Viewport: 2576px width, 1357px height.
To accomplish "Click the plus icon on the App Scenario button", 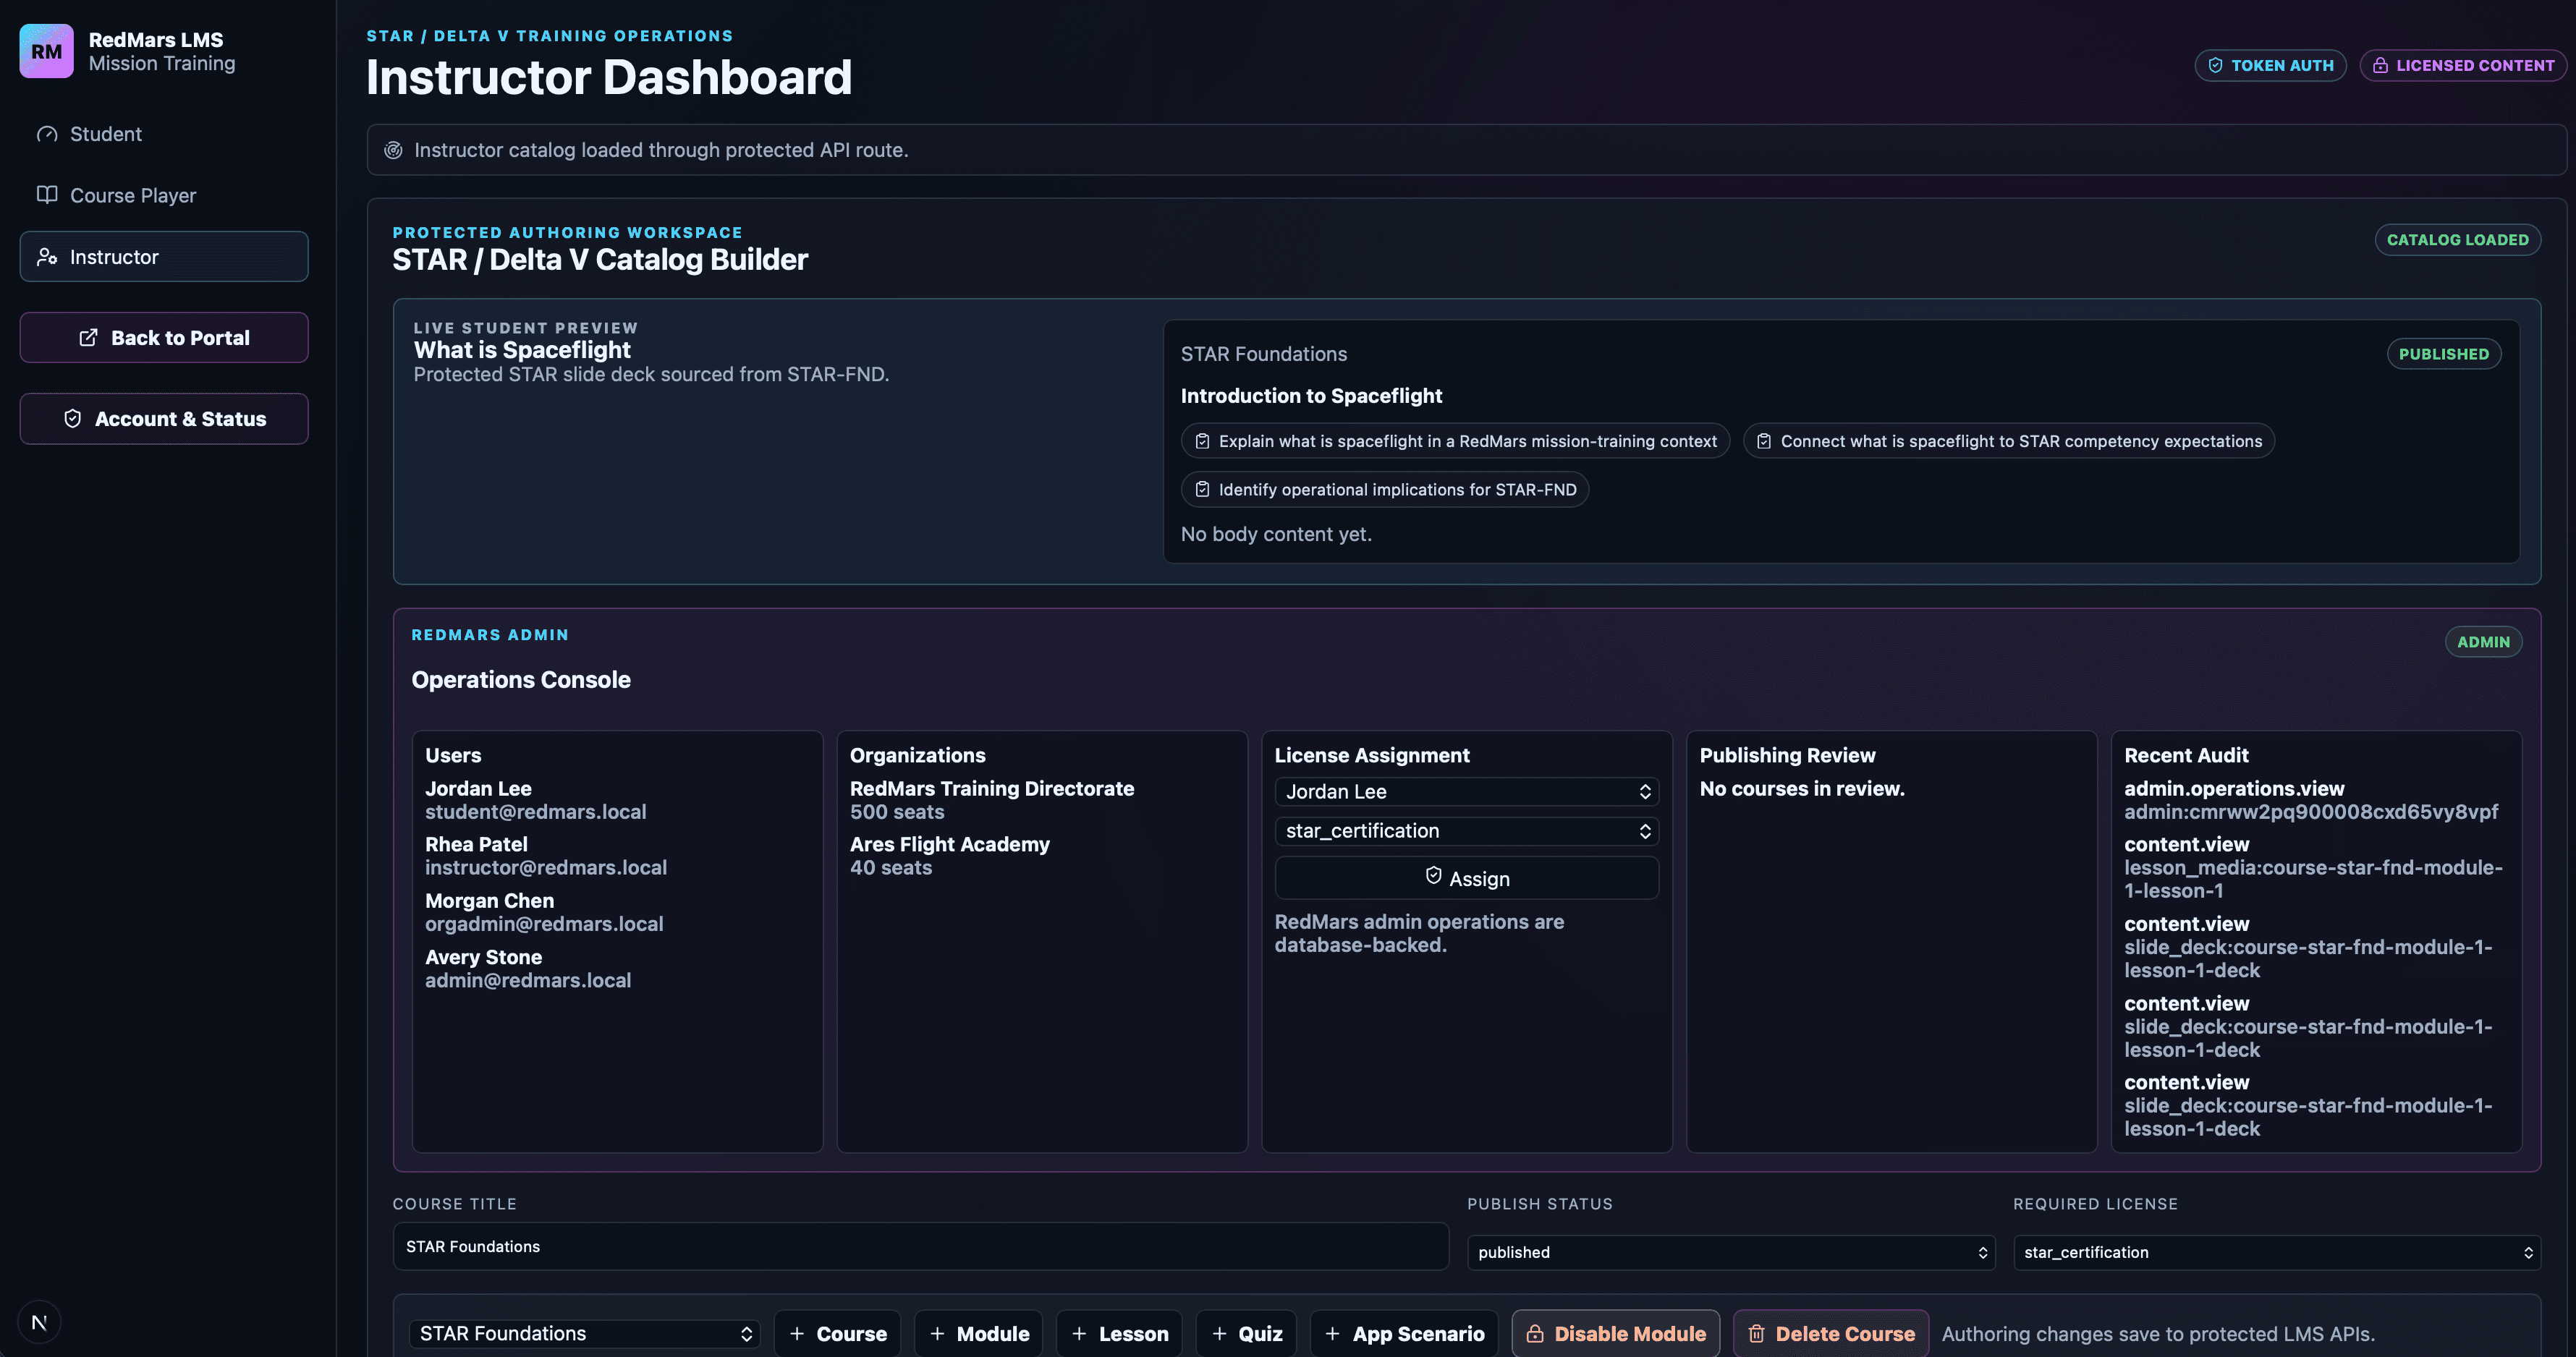I will coord(1332,1334).
